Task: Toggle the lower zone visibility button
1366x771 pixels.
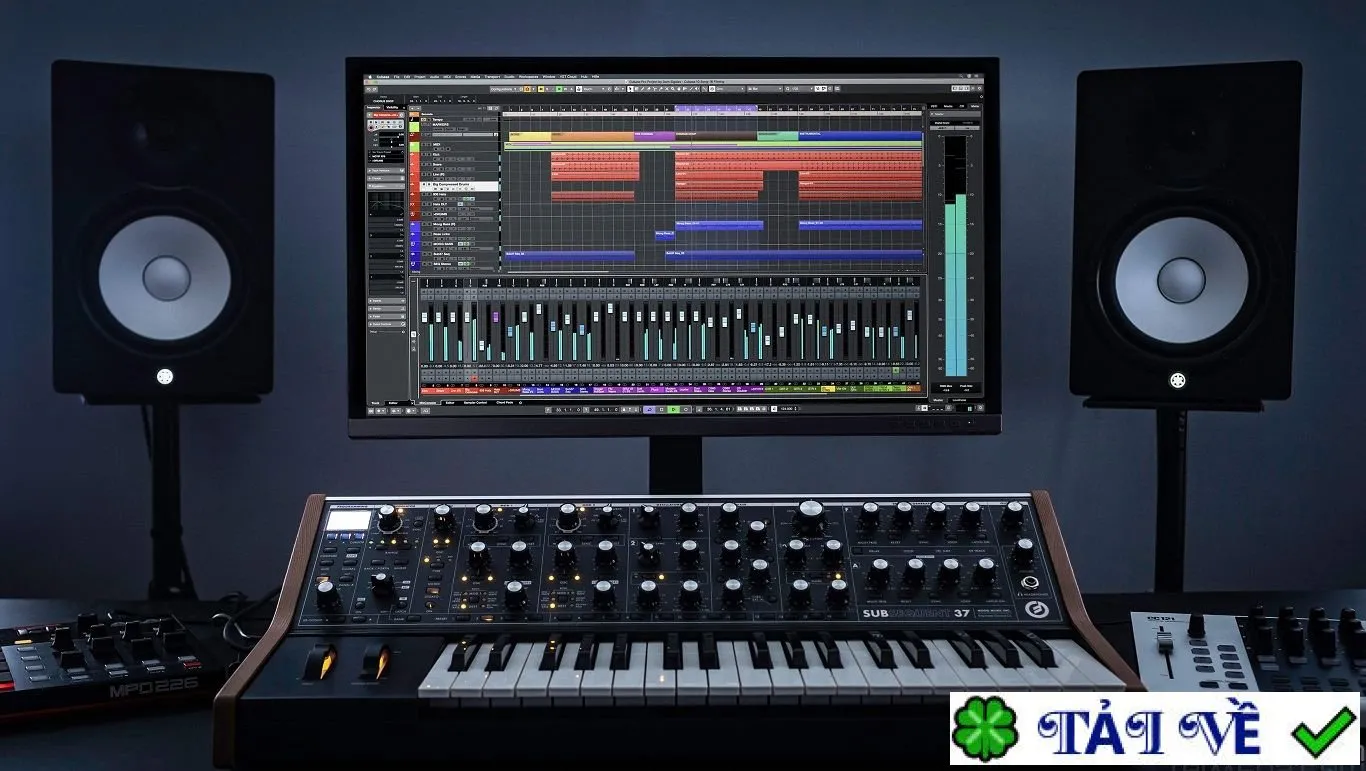Action: coord(960,89)
